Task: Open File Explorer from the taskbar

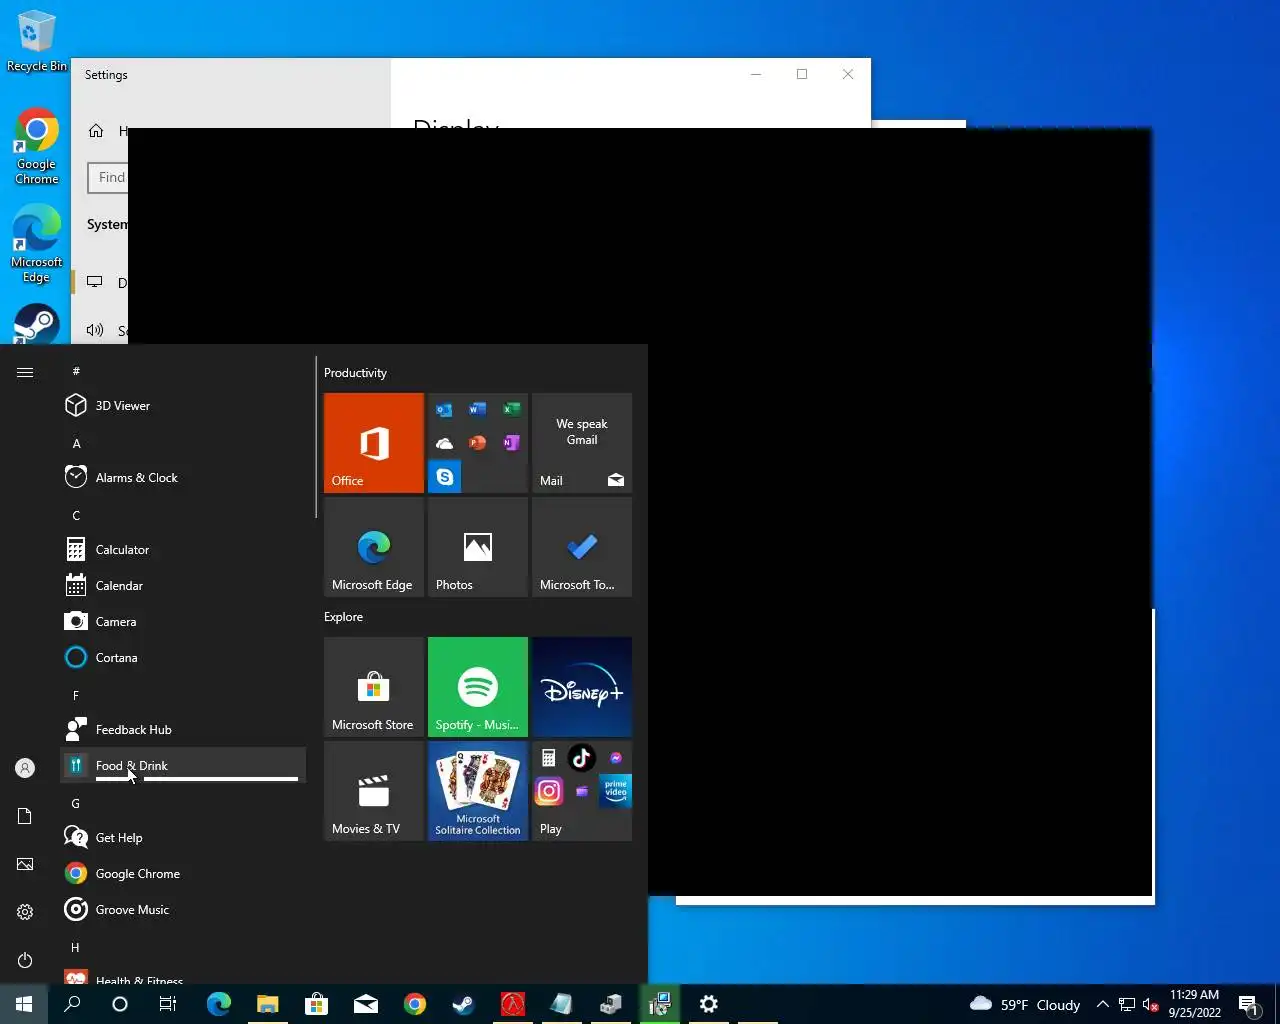Action: tap(267, 1004)
